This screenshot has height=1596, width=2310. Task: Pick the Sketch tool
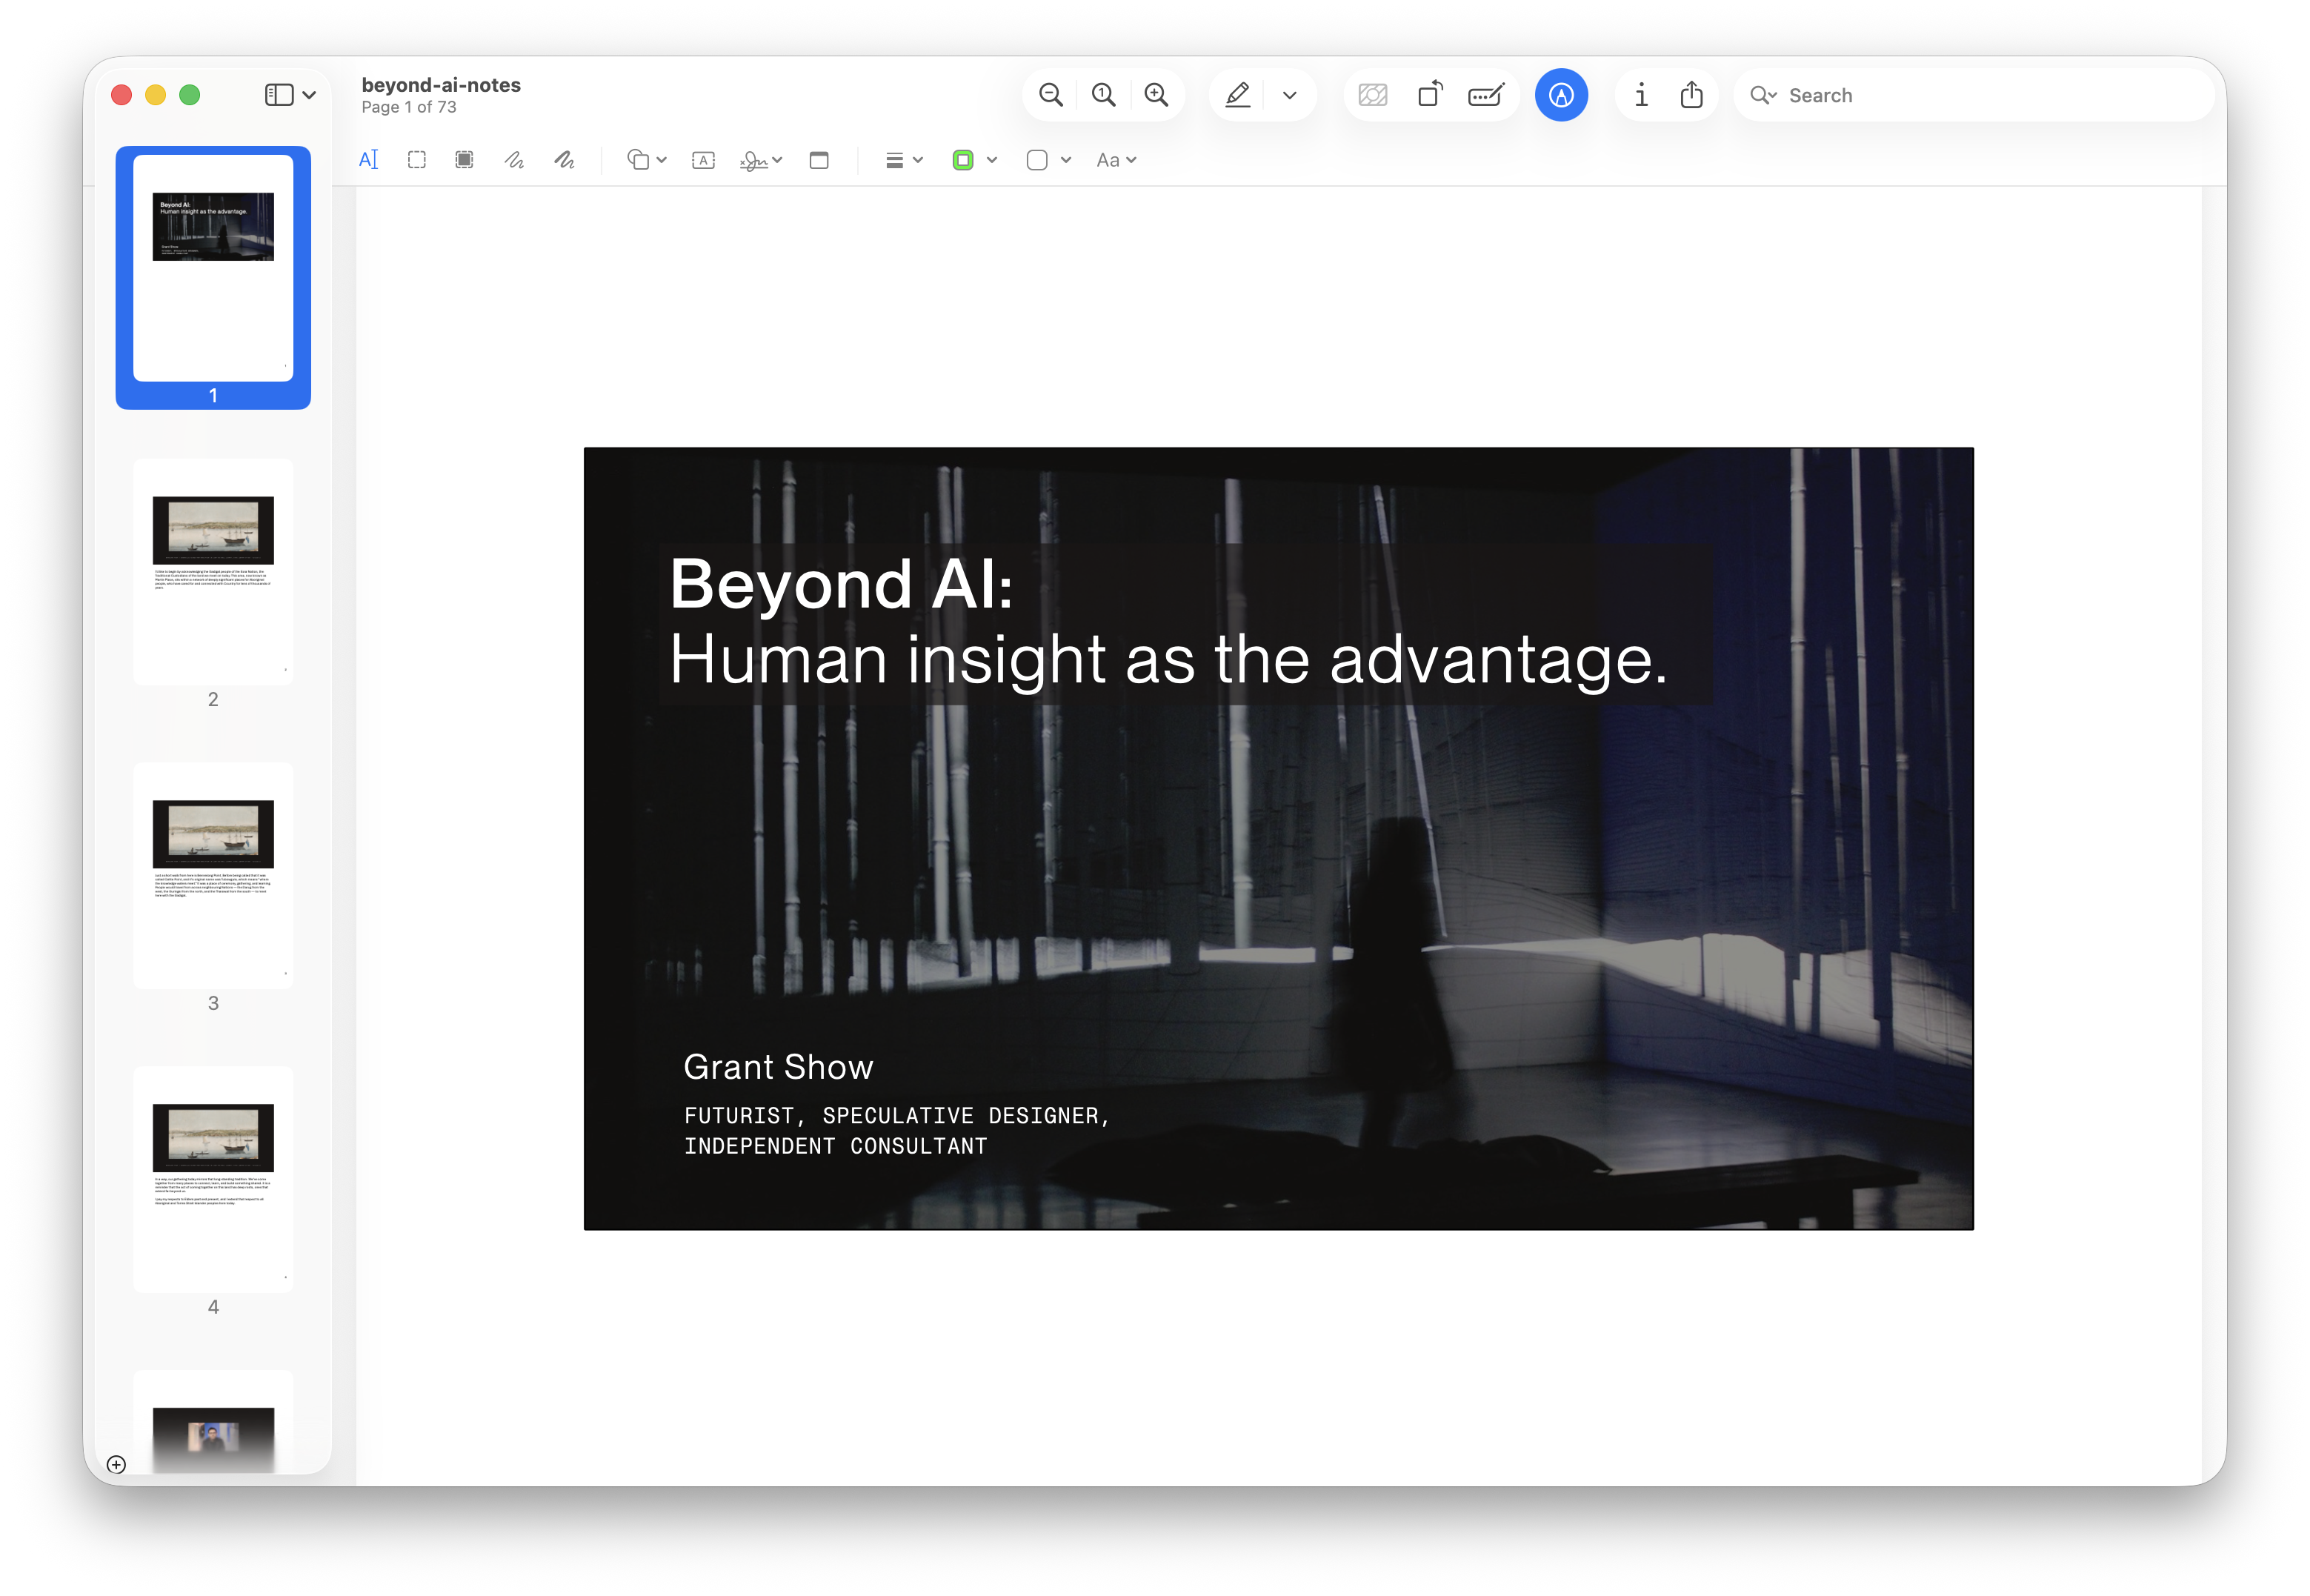point(513,160)
